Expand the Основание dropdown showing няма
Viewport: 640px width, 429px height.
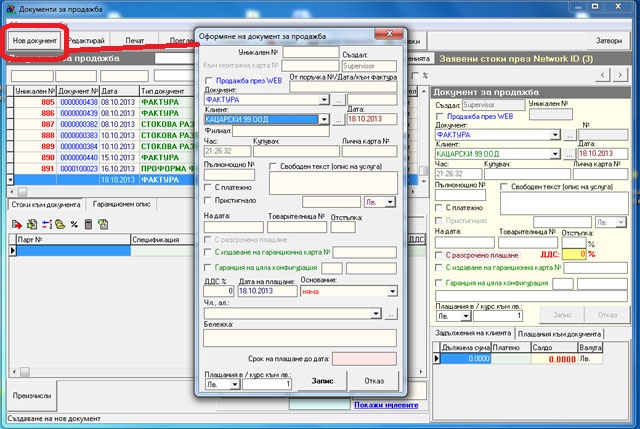pos(392,291)
